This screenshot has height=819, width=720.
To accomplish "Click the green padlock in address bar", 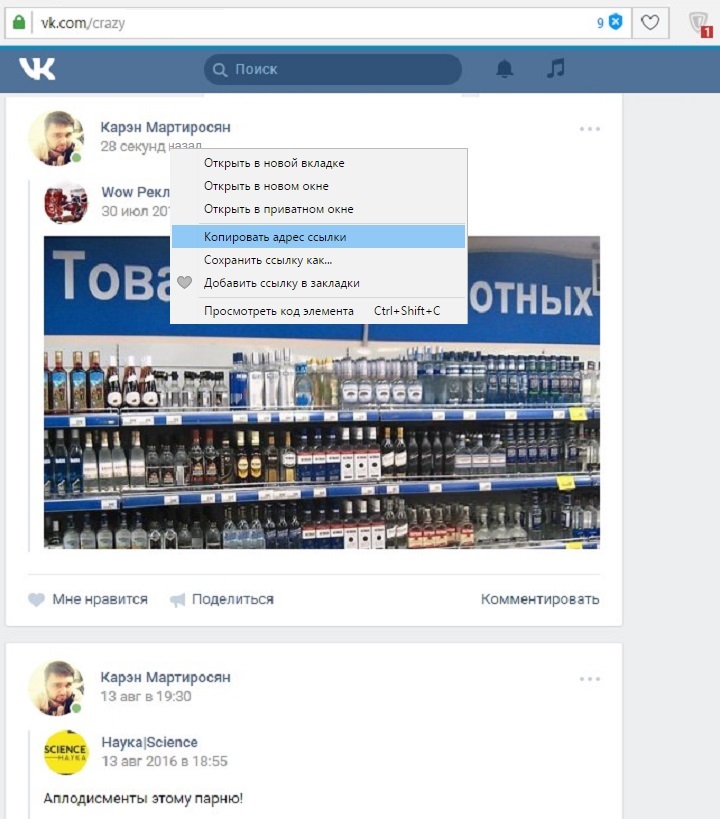I will point(18,22).
